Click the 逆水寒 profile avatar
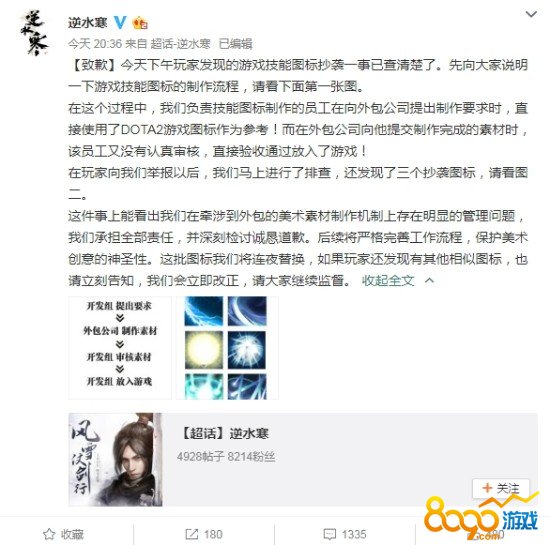This screenshot has height=545, width=550. [34, 33]
